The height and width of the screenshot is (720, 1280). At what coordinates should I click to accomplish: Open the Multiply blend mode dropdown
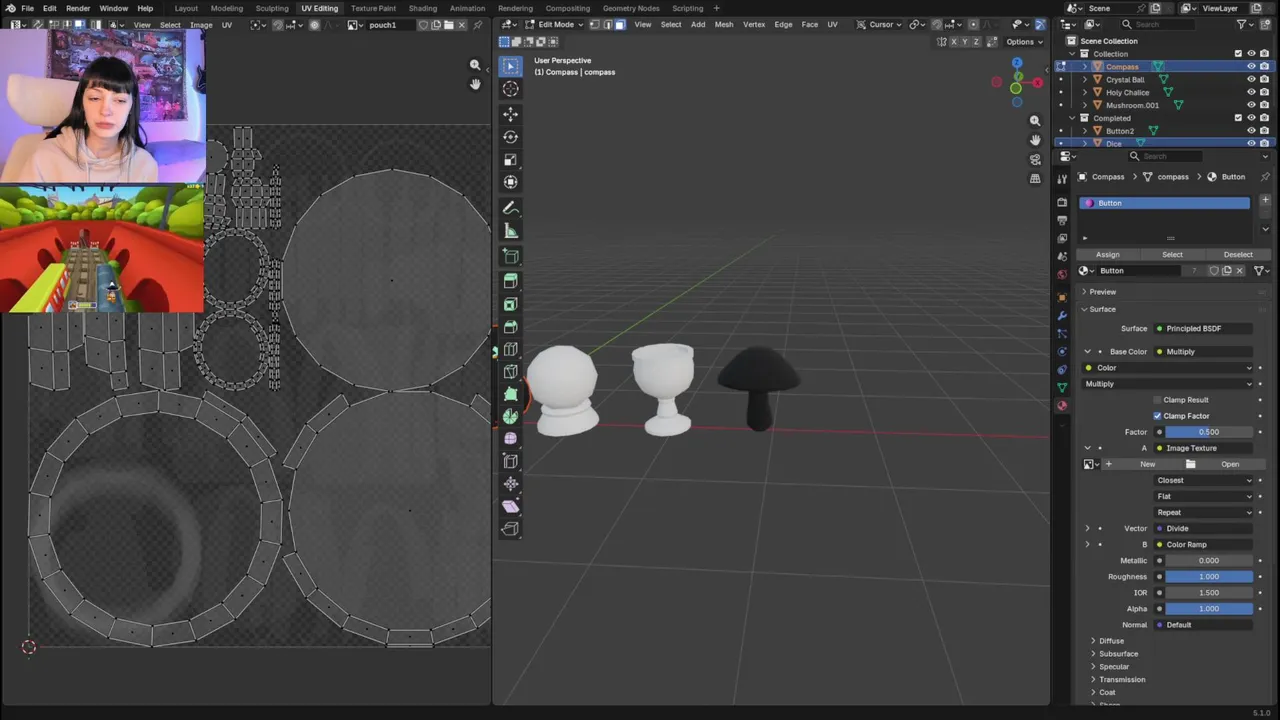coord(1167,384)
